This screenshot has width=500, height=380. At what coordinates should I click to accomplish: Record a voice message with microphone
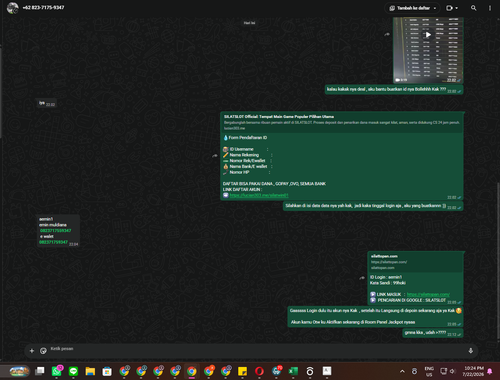pos(471,351)
